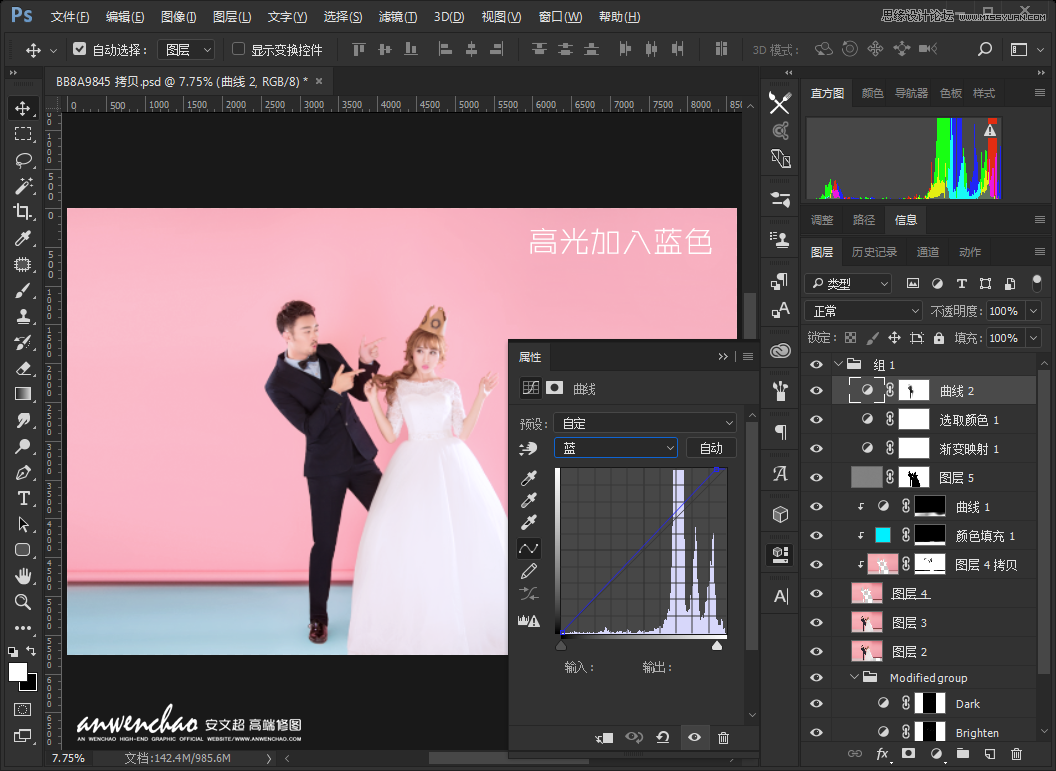Click the trash icon to delete the adjustment
Viewport: 1056px width, 771px height.
(723, 737)
